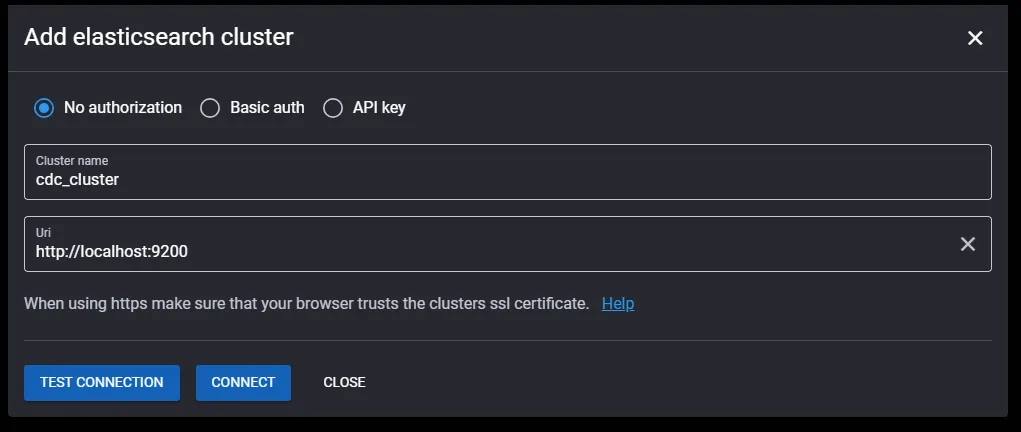Choose the Basic auth radio option
This screenshot has width=1021, height=432.
coord(210,108)
